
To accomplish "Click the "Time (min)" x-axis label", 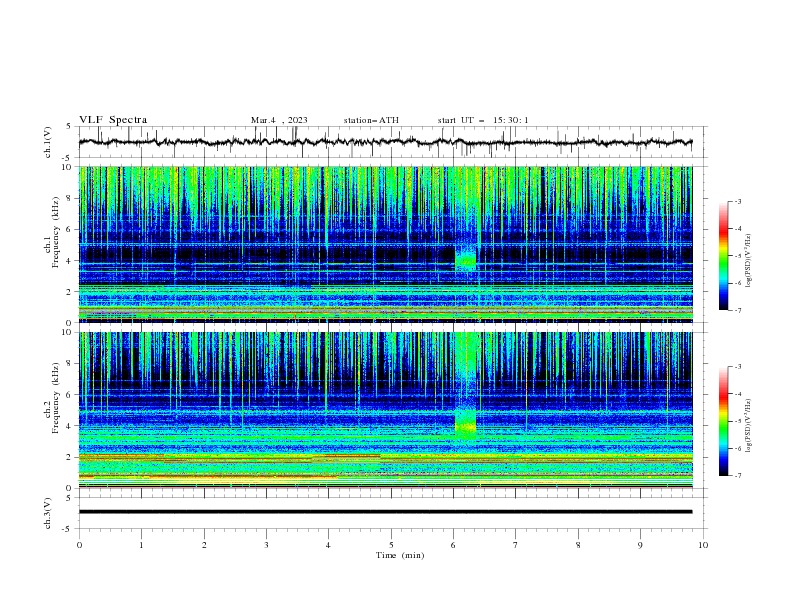I will 400,555.
